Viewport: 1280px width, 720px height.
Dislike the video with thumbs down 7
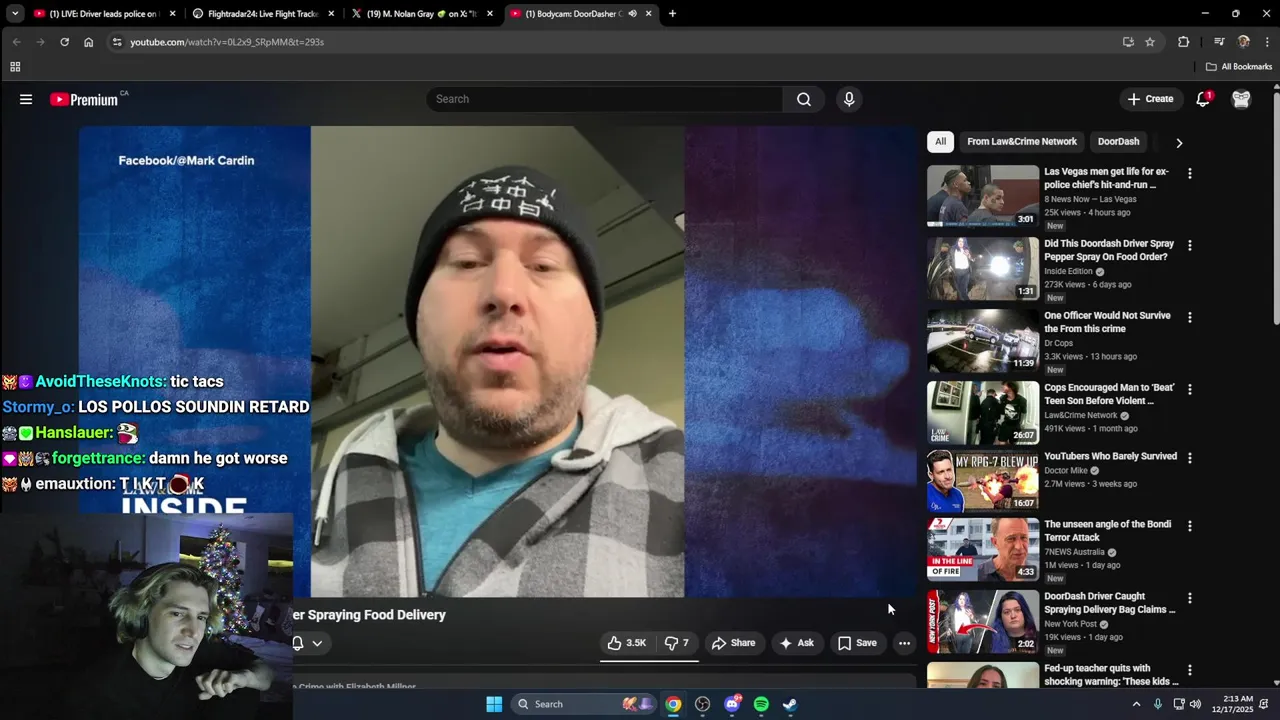click(x=678, y=643)
